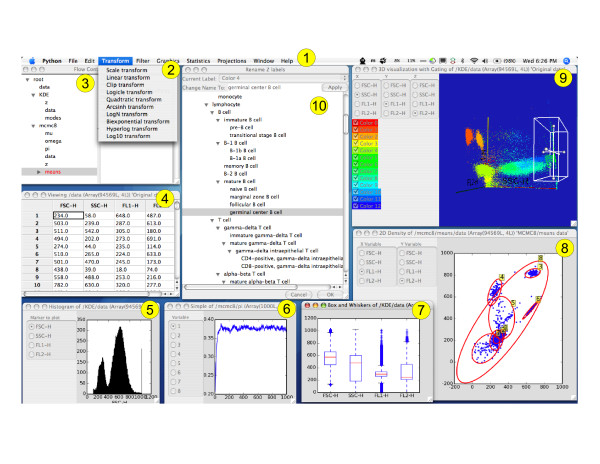
Task: Expand the means node in Flow Control tree
Action: tap(39, 172)
